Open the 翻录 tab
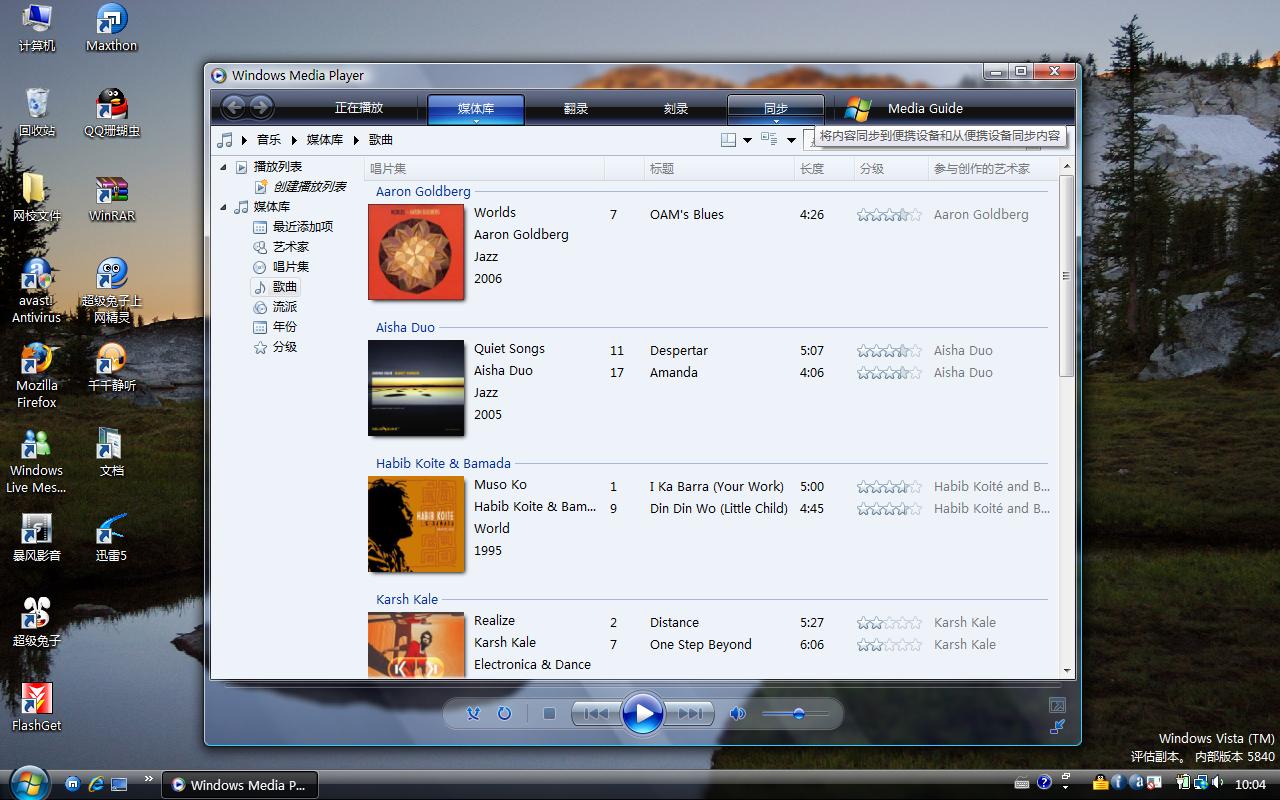This screenshot has height=800, width=1280. coord(576,109)
